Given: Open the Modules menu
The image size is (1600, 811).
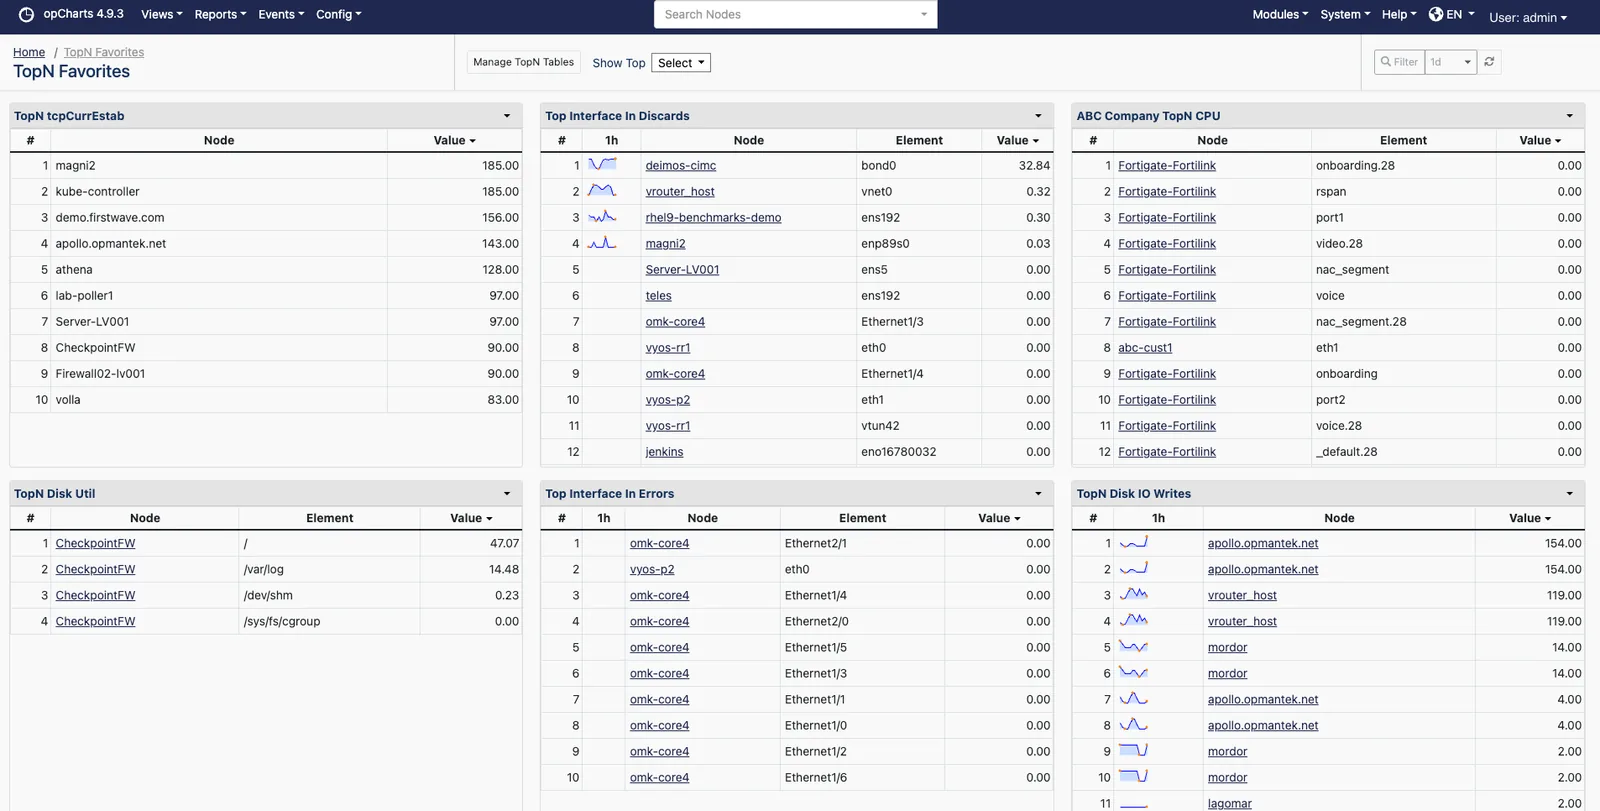Looking at the screenshot, I should click(x=1280, y=14).
